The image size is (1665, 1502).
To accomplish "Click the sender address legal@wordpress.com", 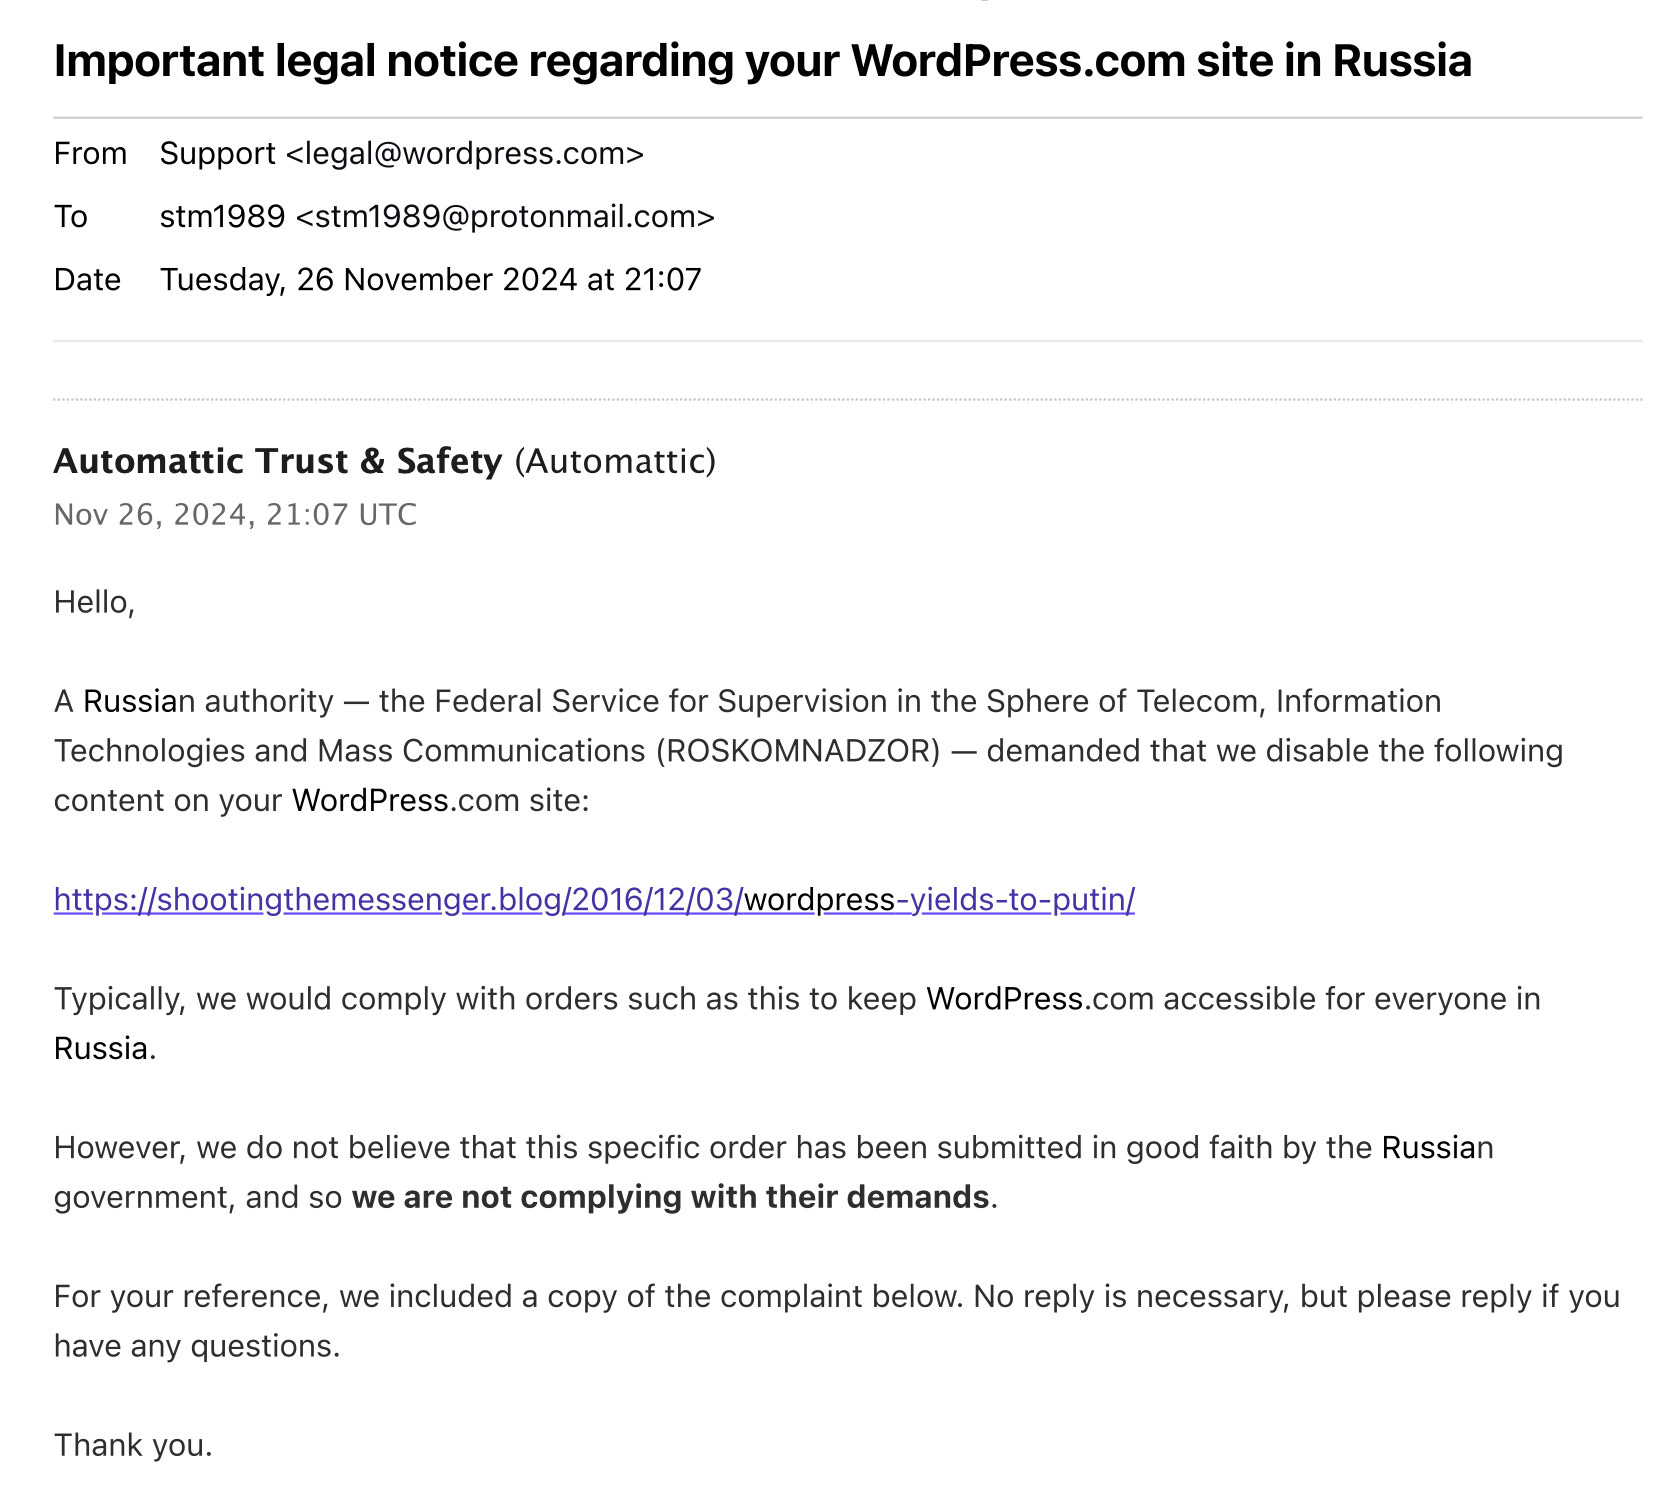I will (465, 154).
